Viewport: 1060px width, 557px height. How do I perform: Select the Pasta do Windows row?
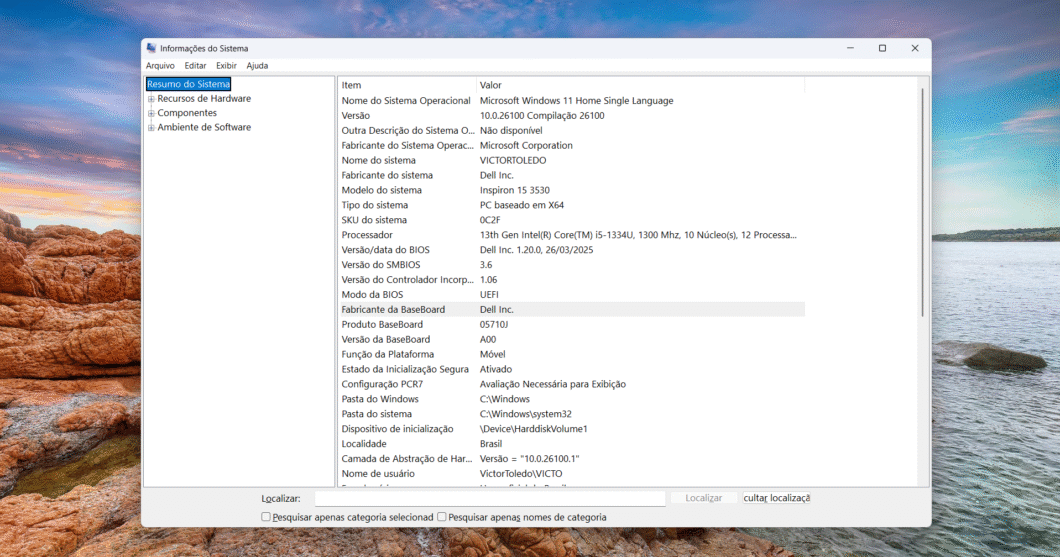tap(571, 399)
